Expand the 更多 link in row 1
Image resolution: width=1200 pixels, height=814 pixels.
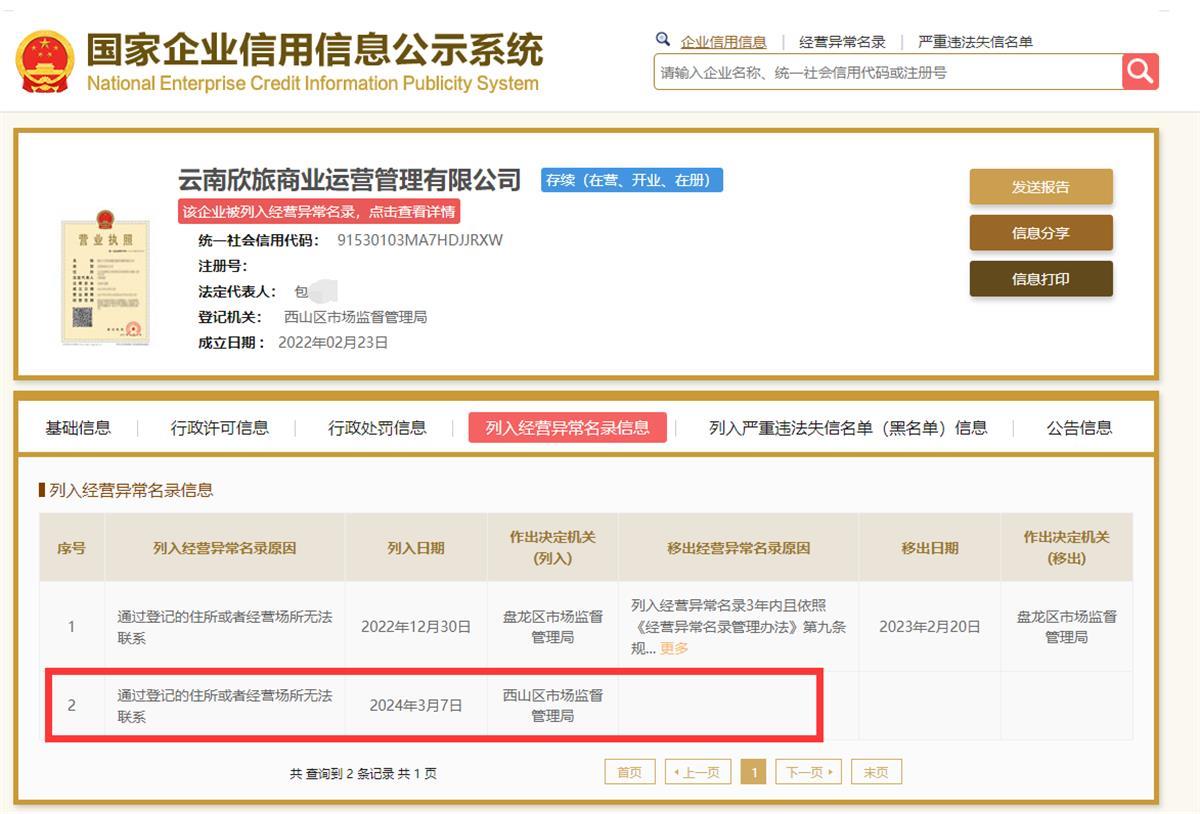coord(674,648)
